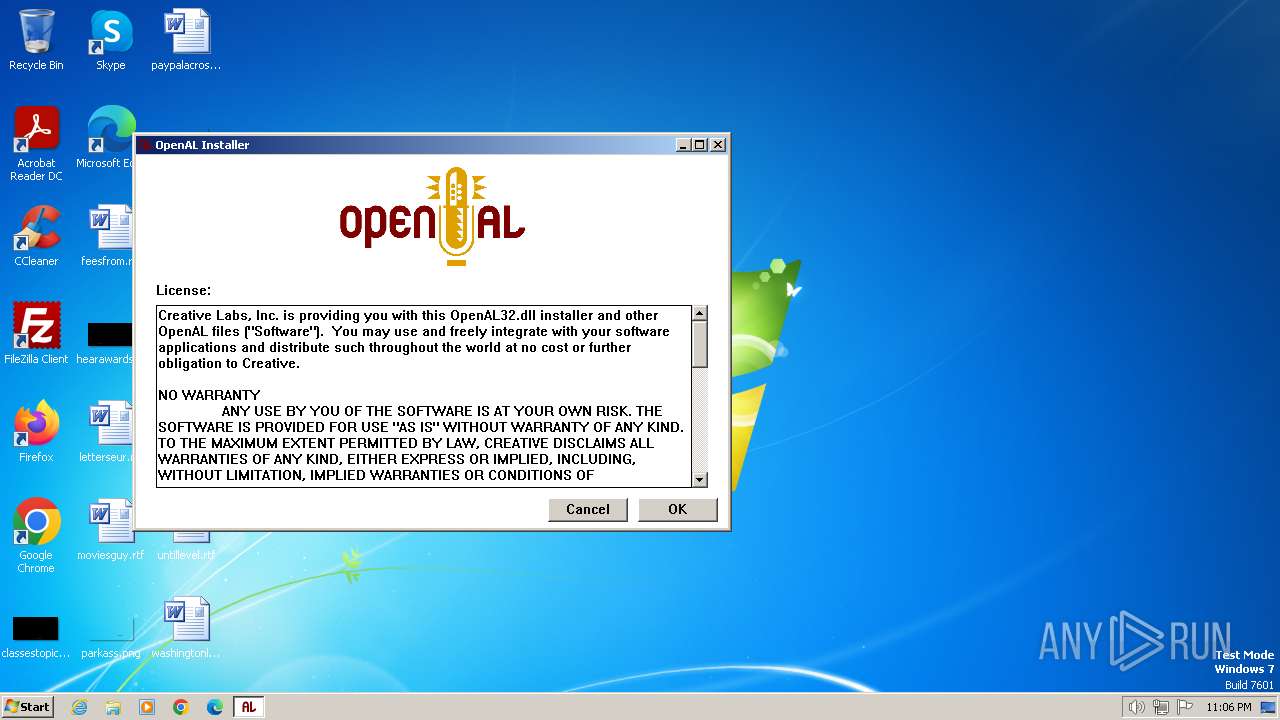Image resolution: width=1280 pixels, height=720 pixels.
Task: Select the FileZilla Client icon
Action: tap(36, 334)
